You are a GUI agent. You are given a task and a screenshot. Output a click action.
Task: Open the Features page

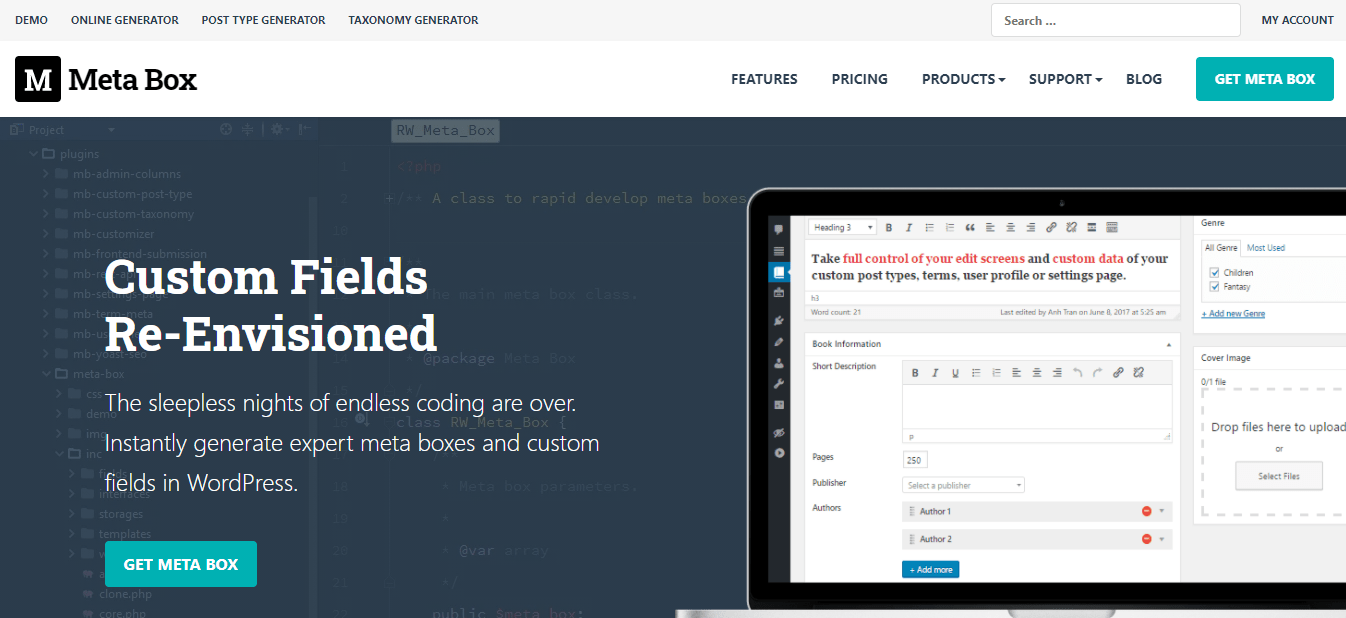[x=764, y=79]
